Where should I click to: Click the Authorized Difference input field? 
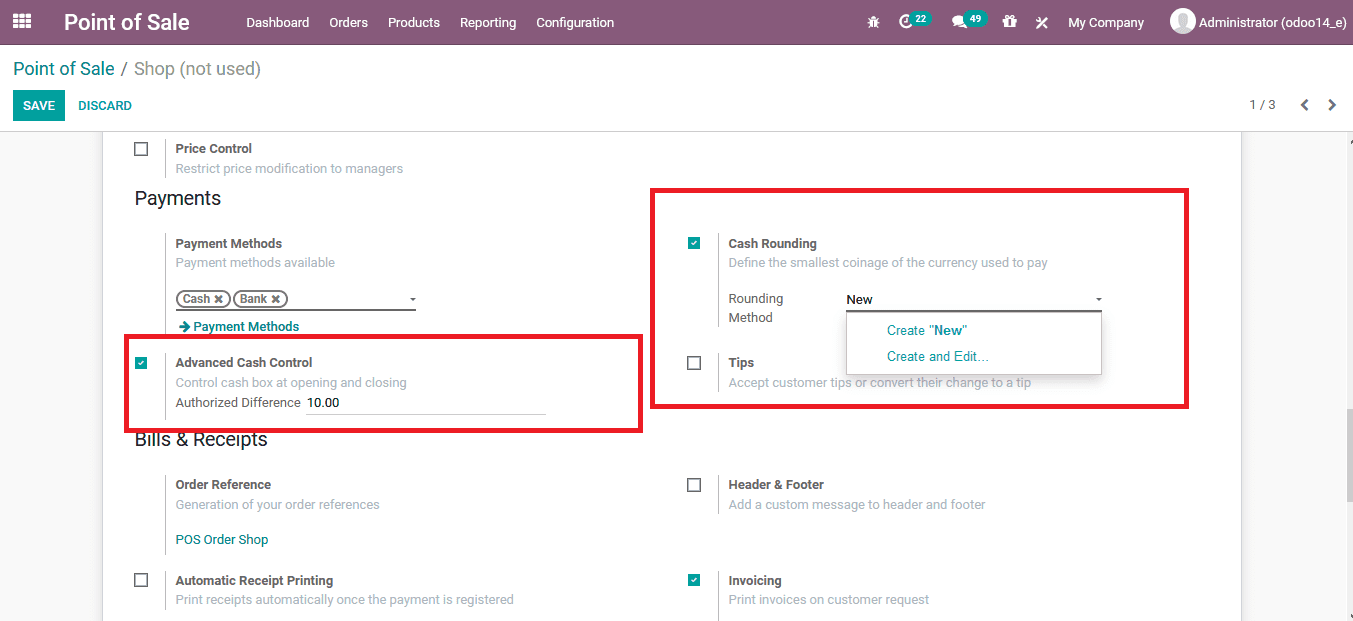click(x=426, y=403)
